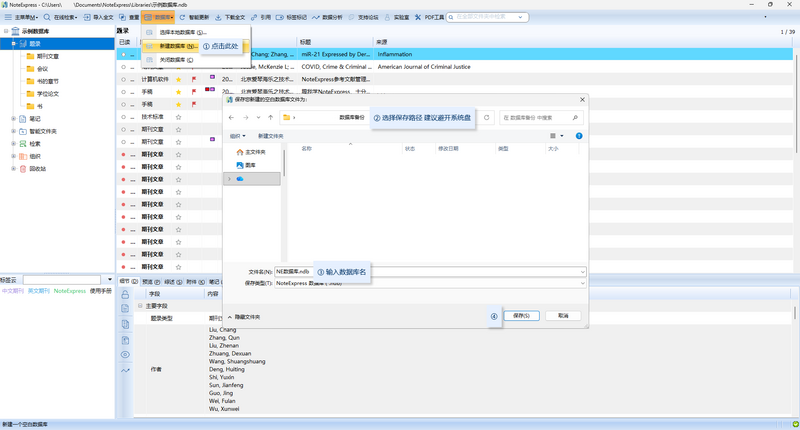Toggle the read-status circle of the 技术标准 row
This screenshot has height=430, width=800.
[123, 117]
